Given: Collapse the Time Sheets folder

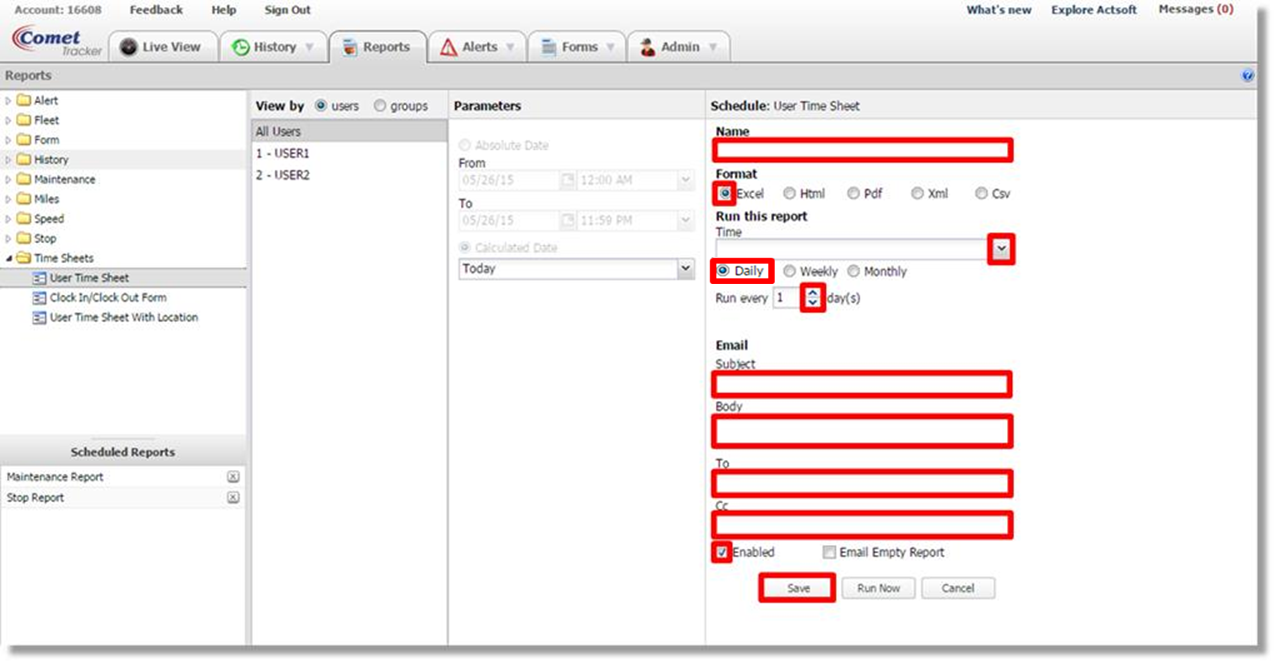Looking at the screenshot, I should tap(9, 259).
